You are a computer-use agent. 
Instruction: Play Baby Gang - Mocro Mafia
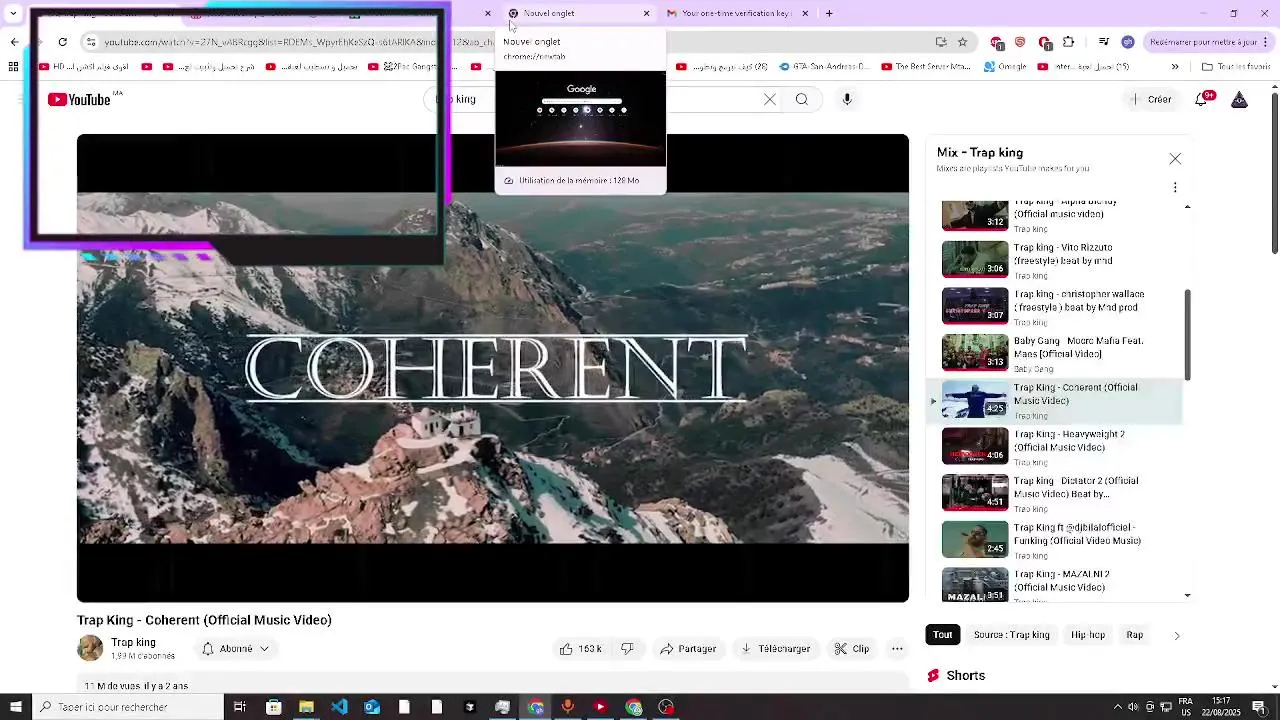tap(1055, 352)
